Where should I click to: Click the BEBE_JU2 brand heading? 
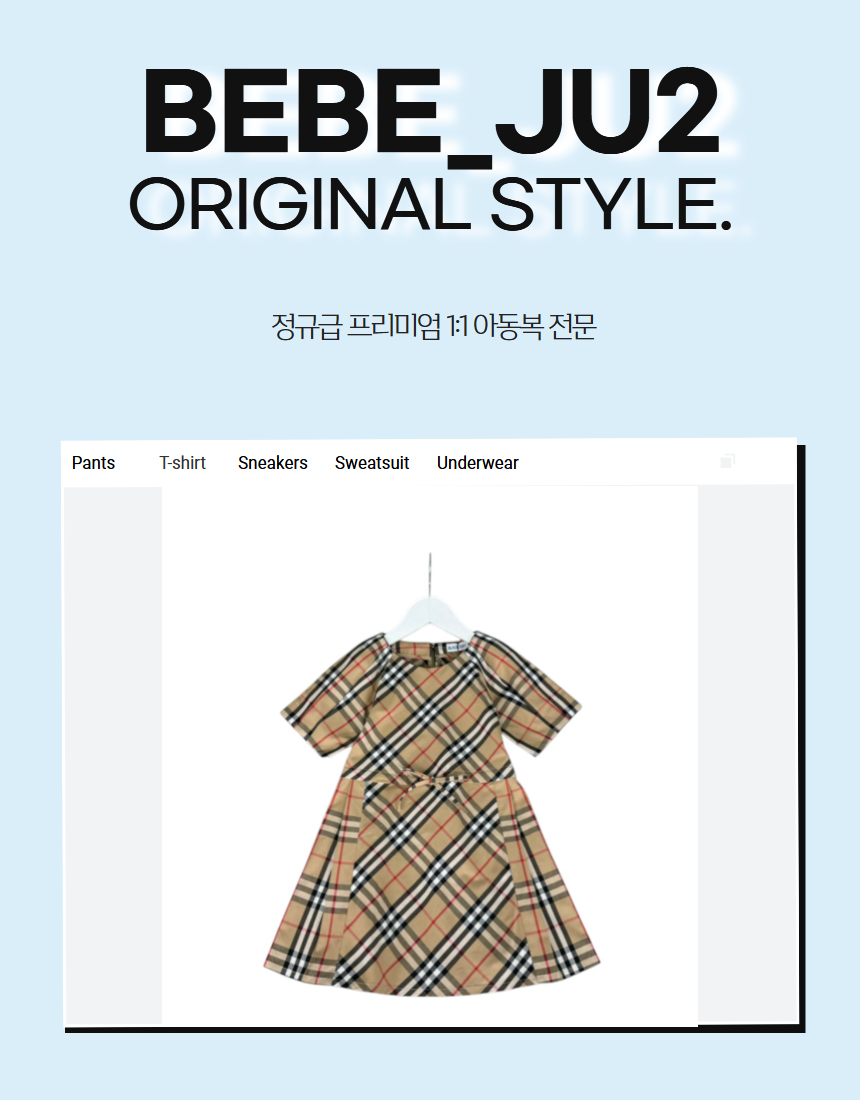pyautogui.click(x=432, y=112)
